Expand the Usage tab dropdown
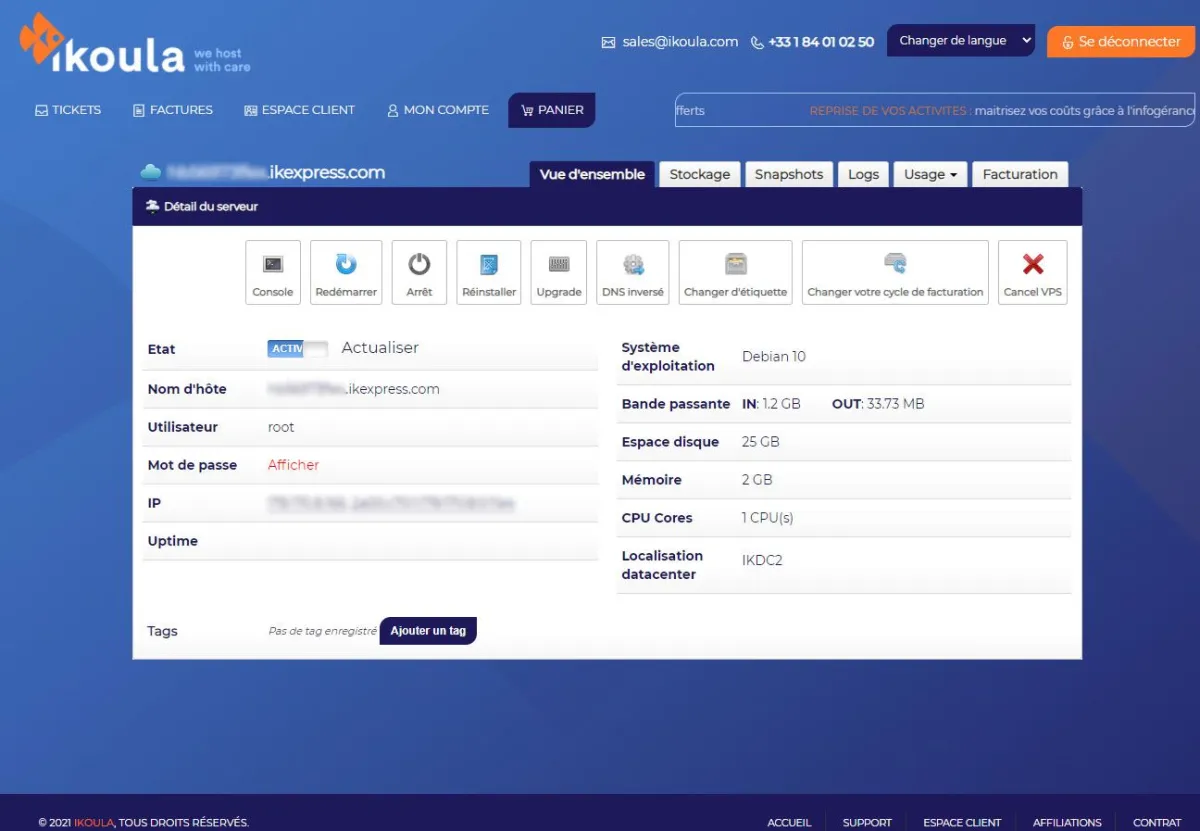Screen dimensions: 1200x831 (x=930, y=174)
